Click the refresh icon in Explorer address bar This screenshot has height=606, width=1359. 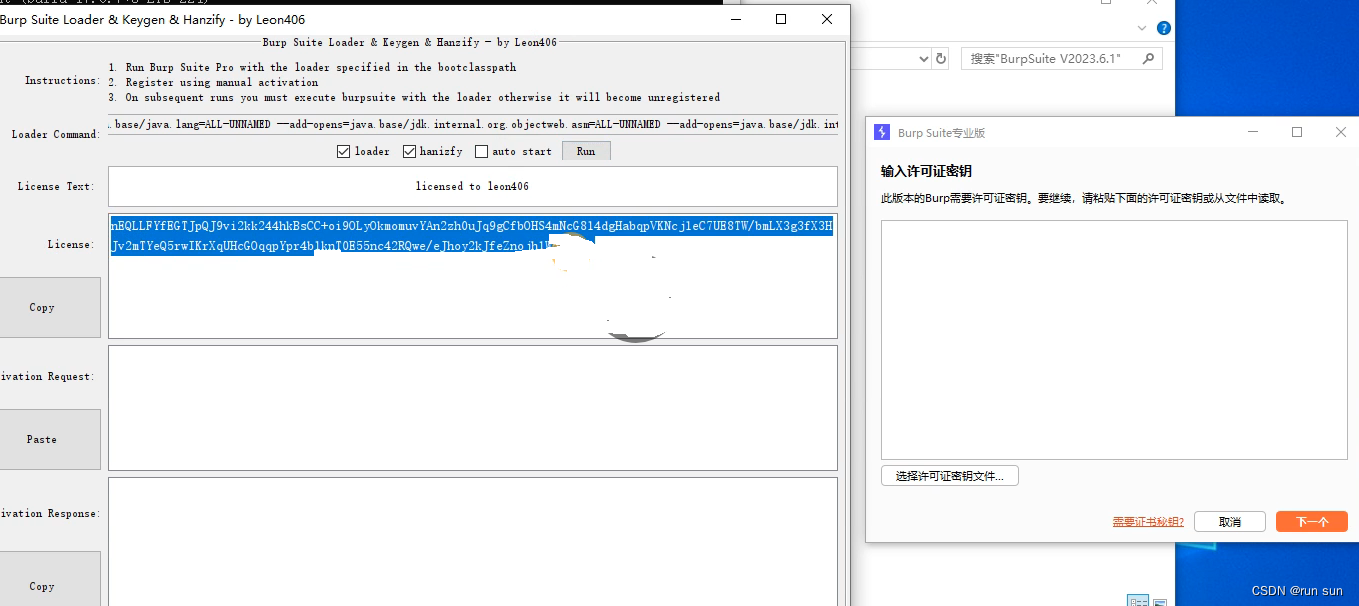(941, 59)
